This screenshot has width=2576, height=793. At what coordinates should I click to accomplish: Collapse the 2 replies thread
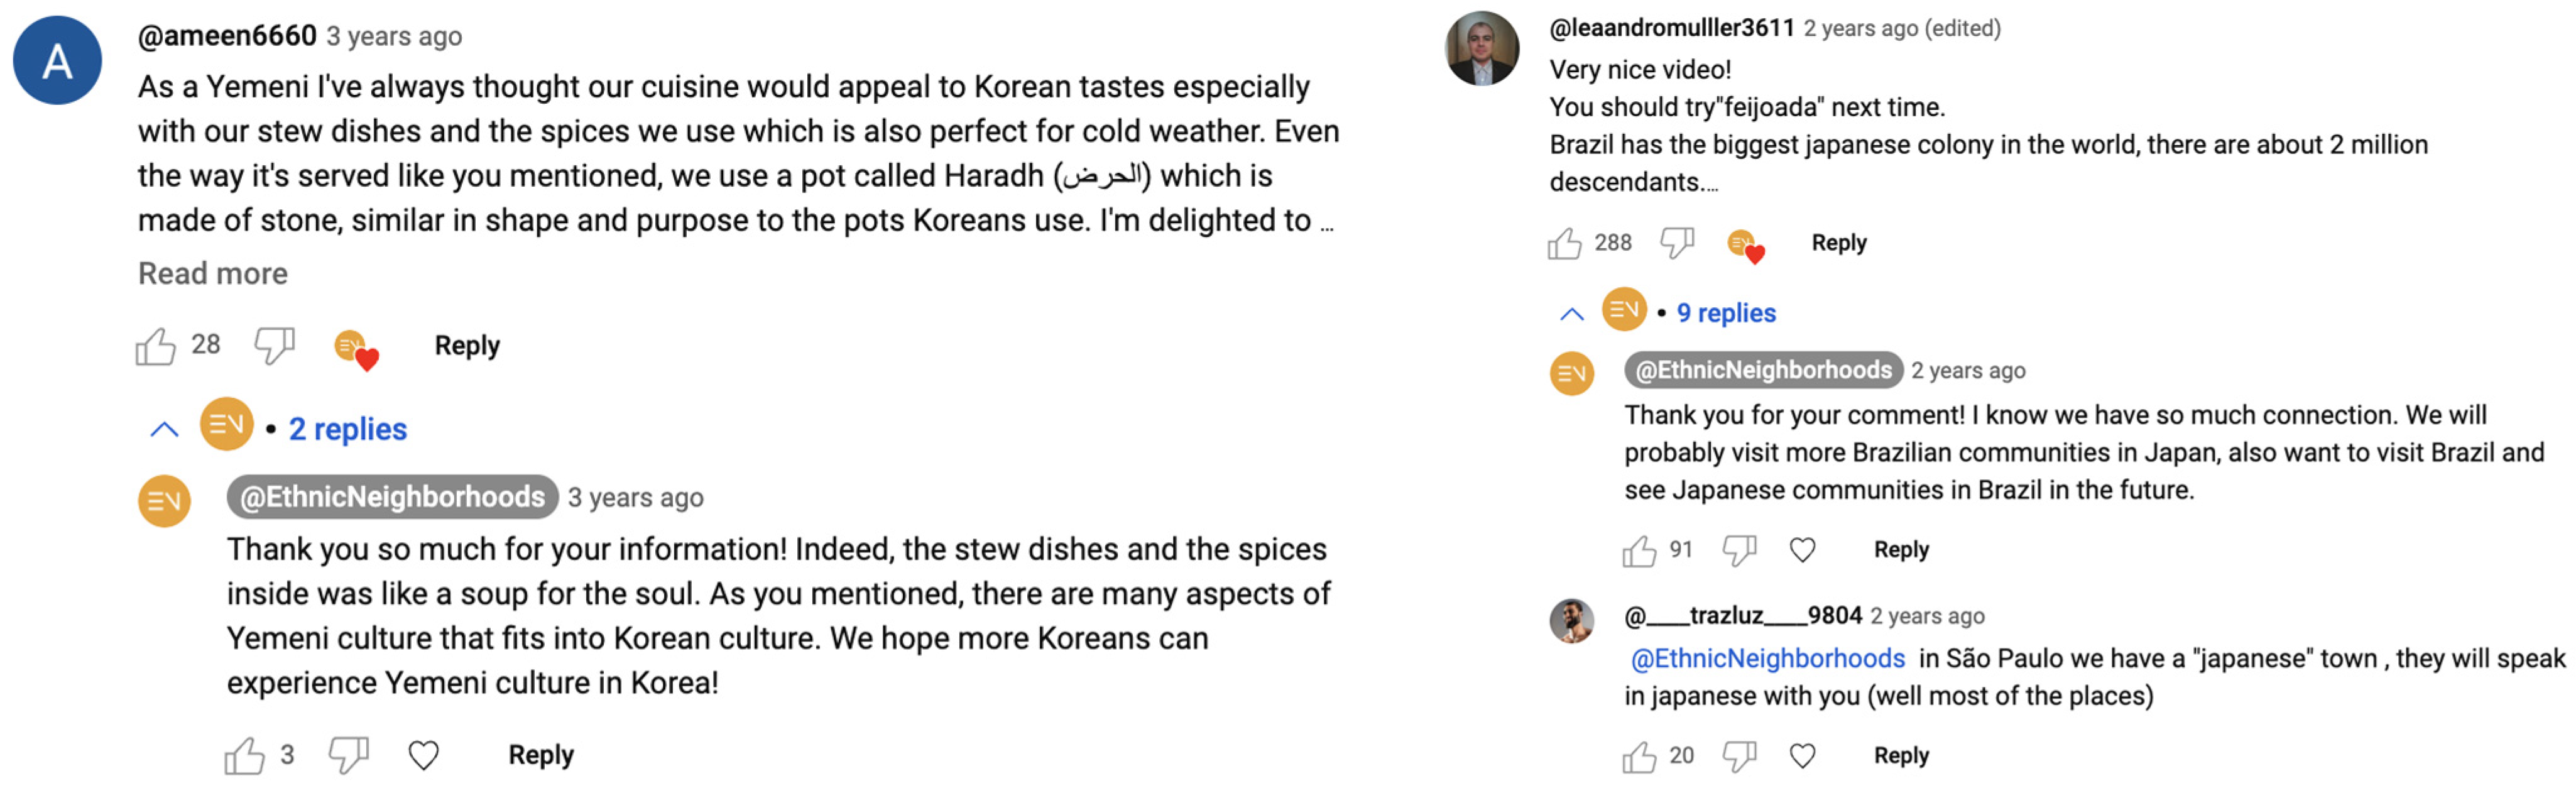pos(164,430)
